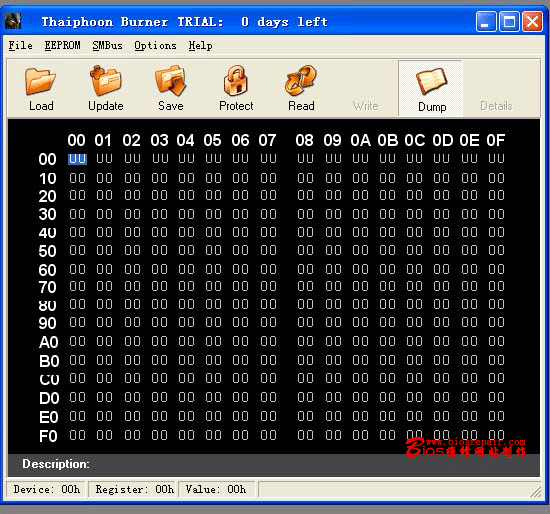Select byte at row B0 column 0B
This screenshot has height=514, width=550.
(x=387, y=360)
